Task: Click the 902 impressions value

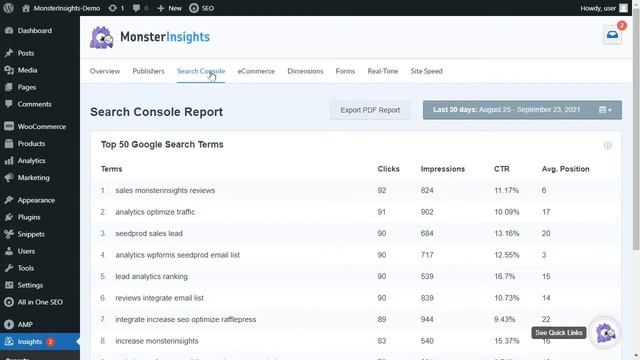Action: (x=427, y=212)
